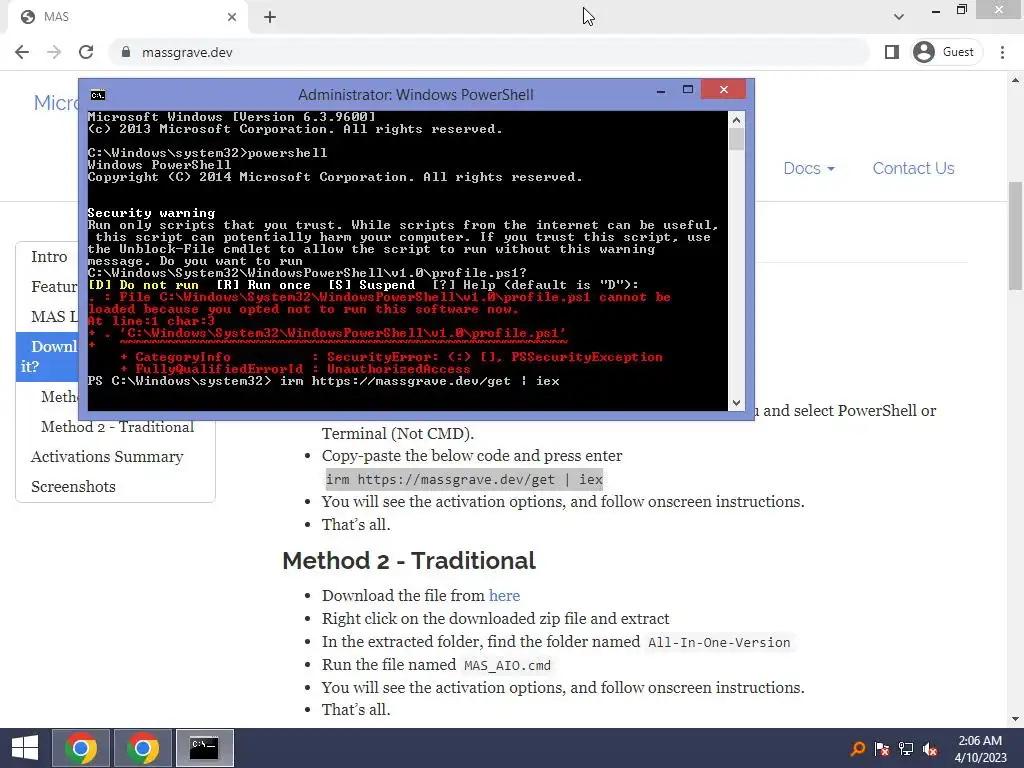The width and height of the screenshot is (1024, 768).
Task: Click the PowerShell window system menu icon
Action: pyautogui.click(x=98, y=95)
